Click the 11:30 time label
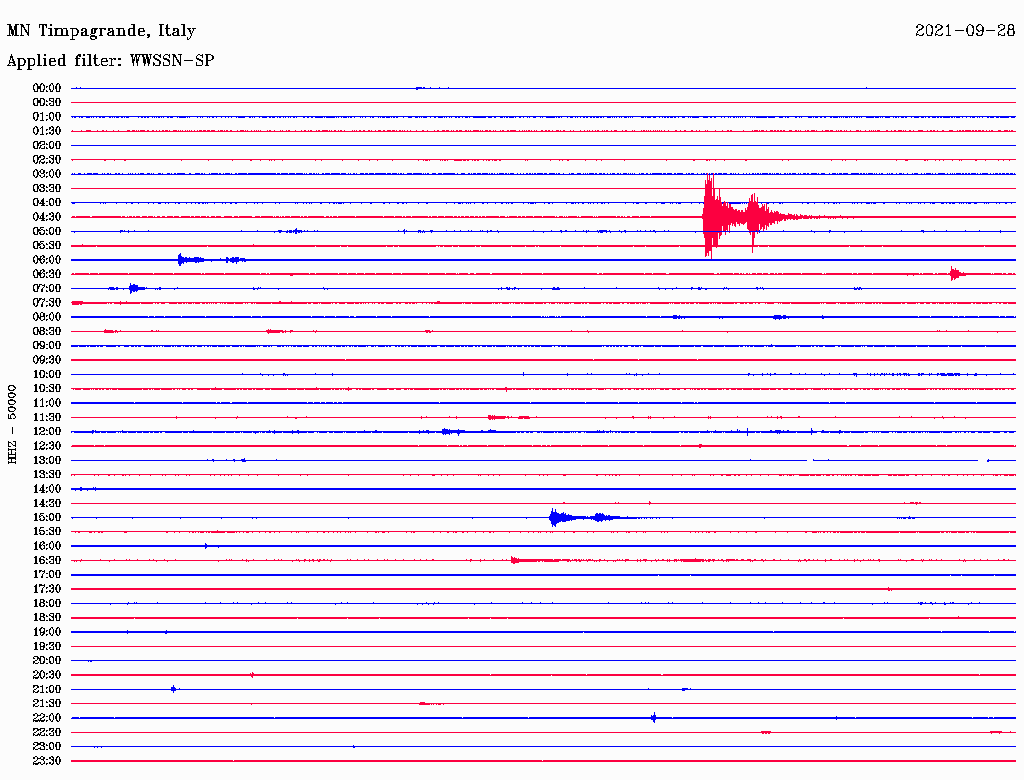Screen dimensions: 1024x780 point(47,417)
